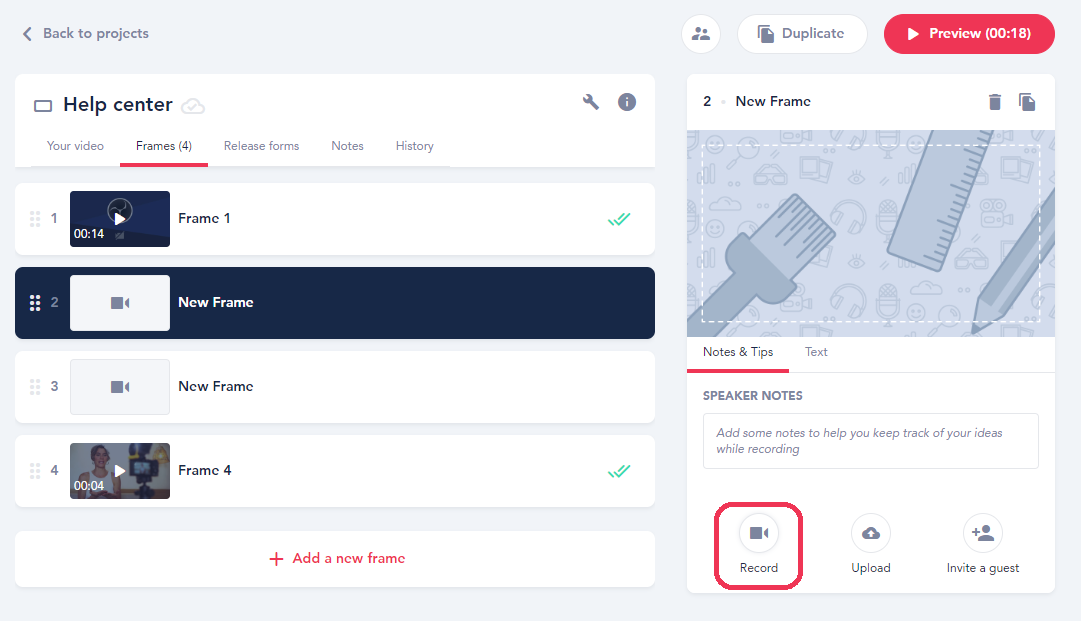Focus the speaker notes text field
Viewport: 1081px width, 621px height.
870,441
